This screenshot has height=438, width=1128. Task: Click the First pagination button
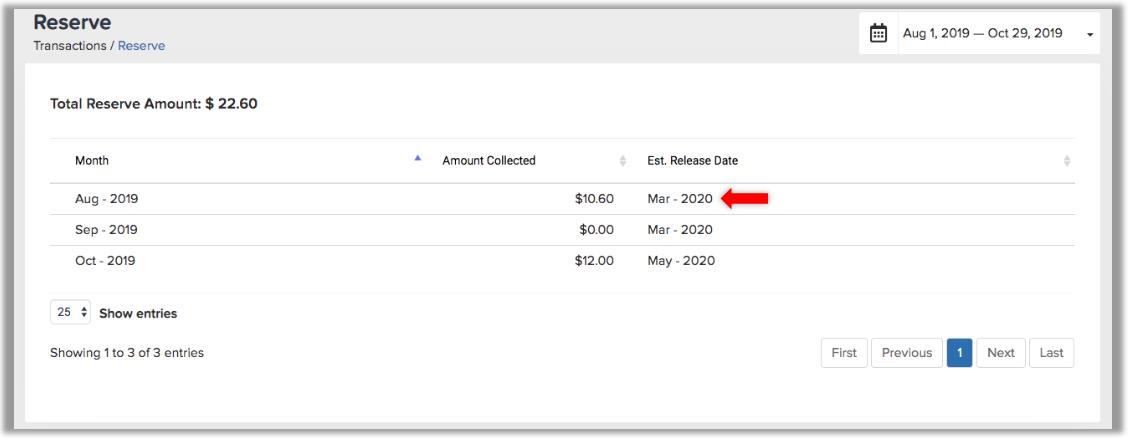tap(845, 352)
